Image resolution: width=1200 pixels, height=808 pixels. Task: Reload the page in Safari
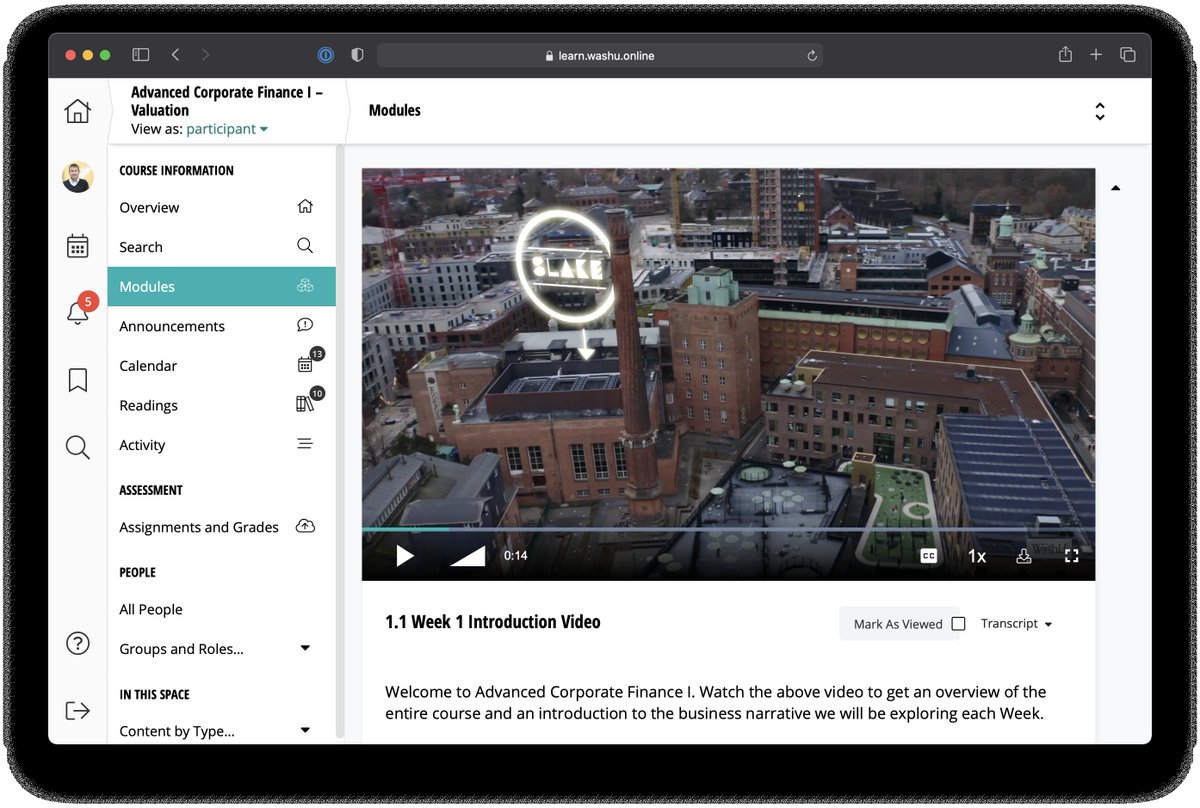pos(812,56)
